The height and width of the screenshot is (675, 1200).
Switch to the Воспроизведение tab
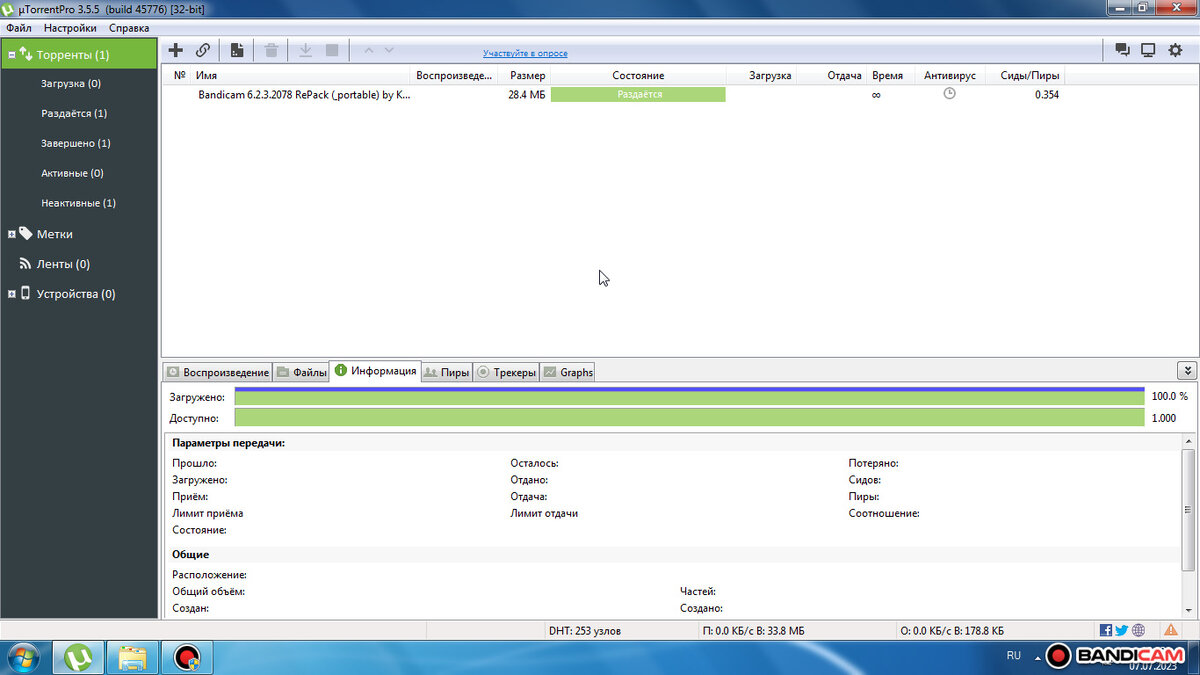[x=217, y=372]
